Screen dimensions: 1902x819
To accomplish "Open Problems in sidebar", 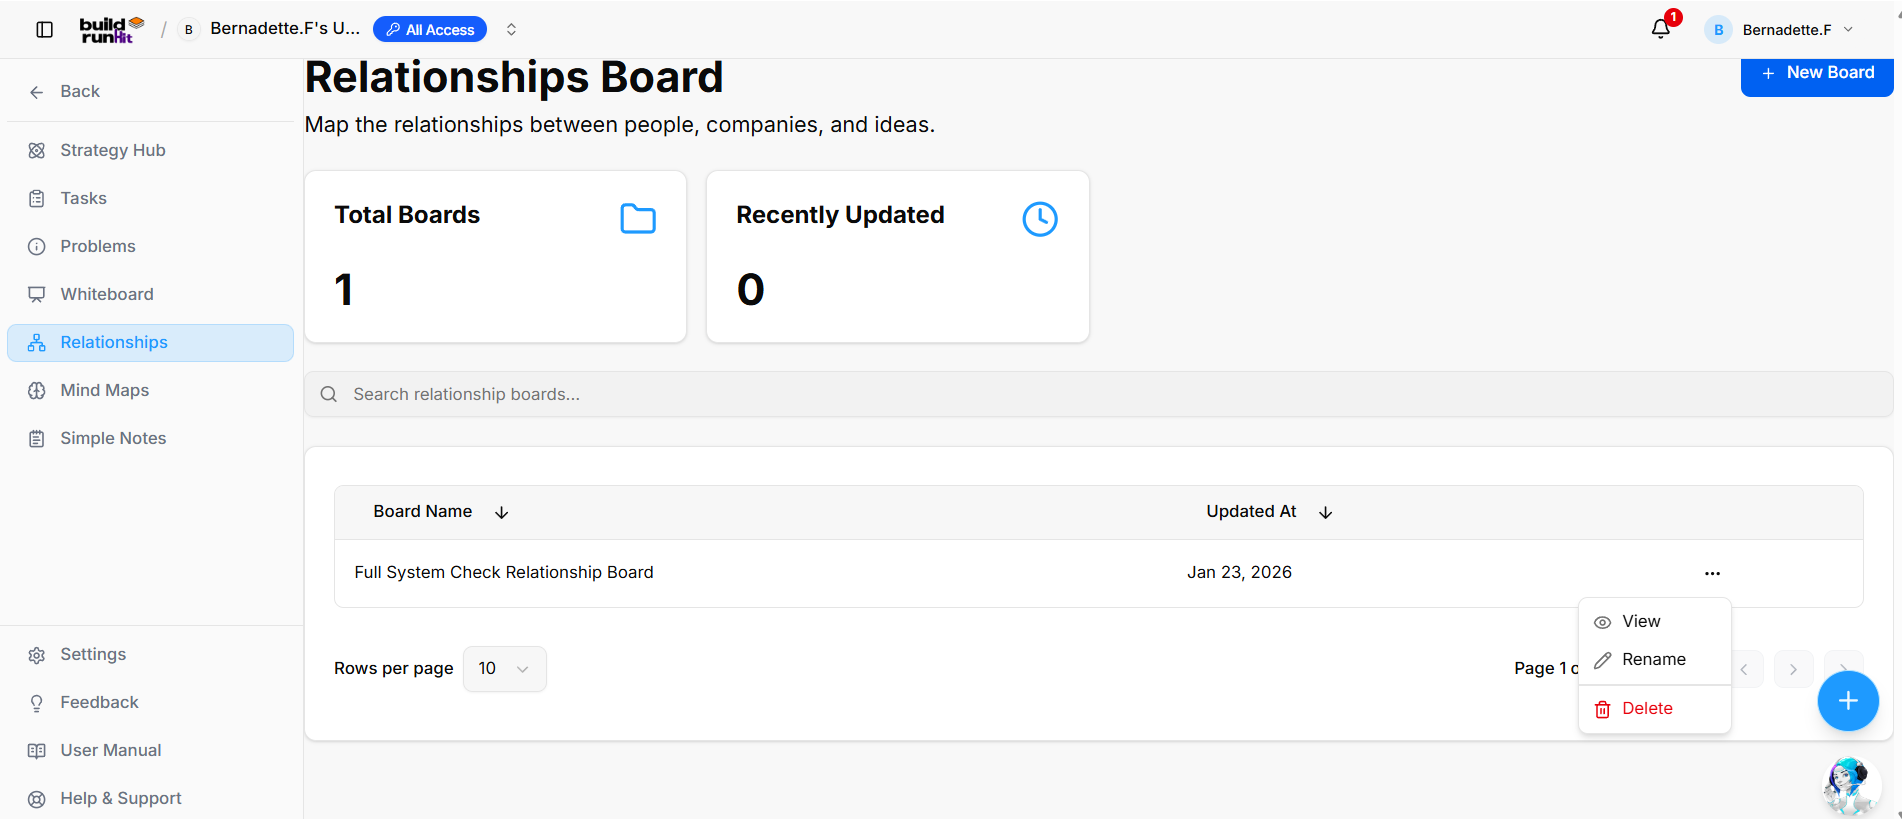I will pyautogui.click(x=150, y=246).
